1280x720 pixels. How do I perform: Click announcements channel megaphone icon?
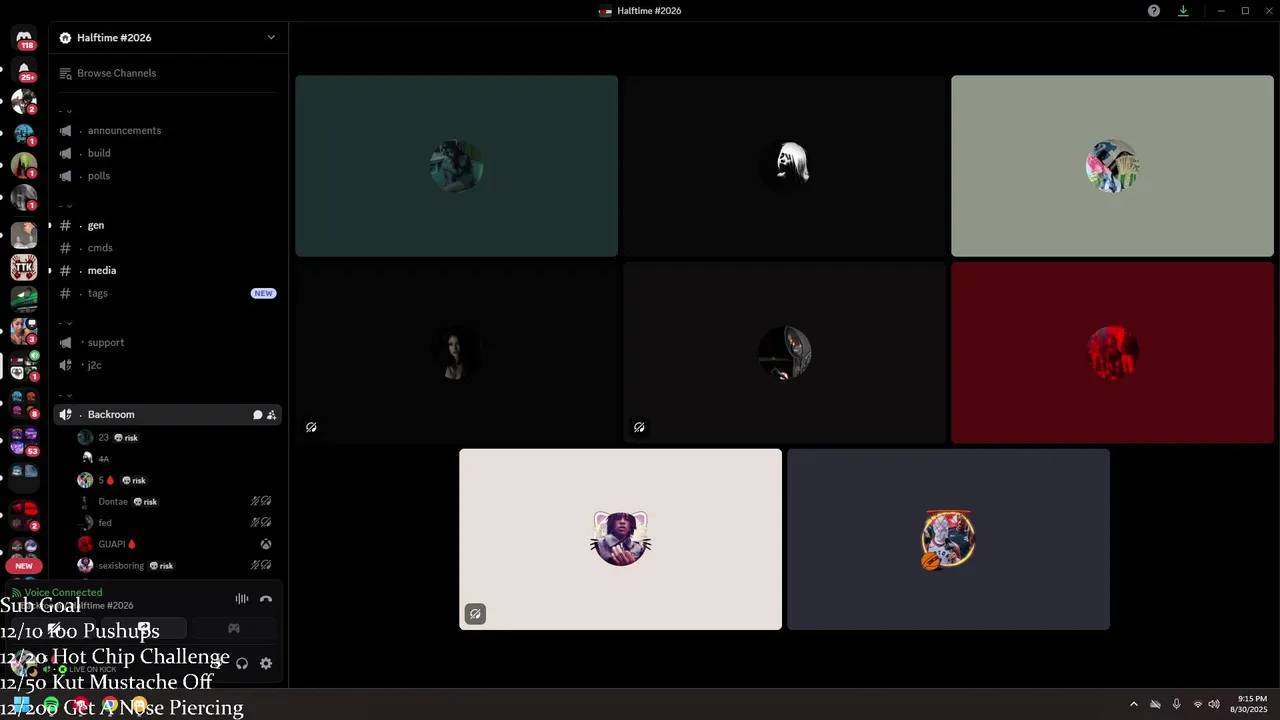tap(65, 131)
